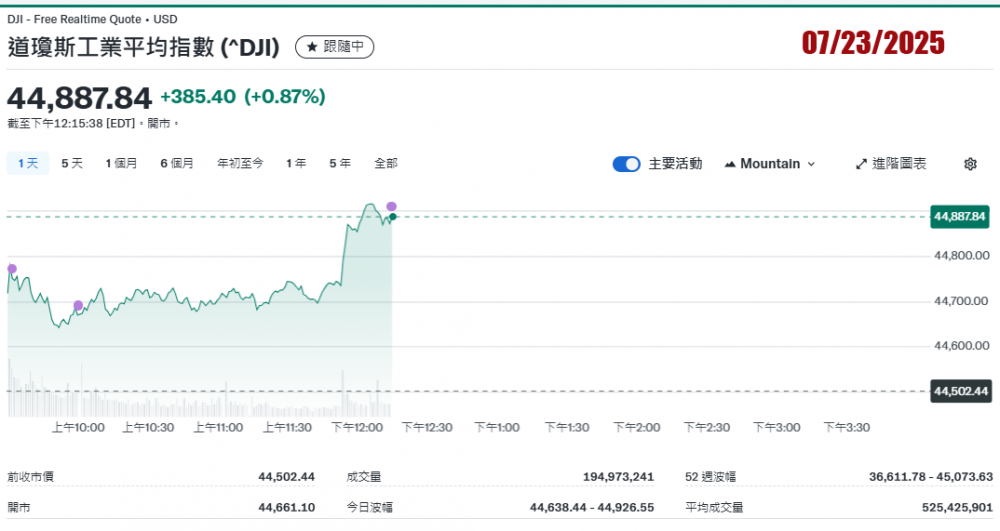Click the purple event marker at chart peak
Screen dimensions: 1000x531
(391, 206)
